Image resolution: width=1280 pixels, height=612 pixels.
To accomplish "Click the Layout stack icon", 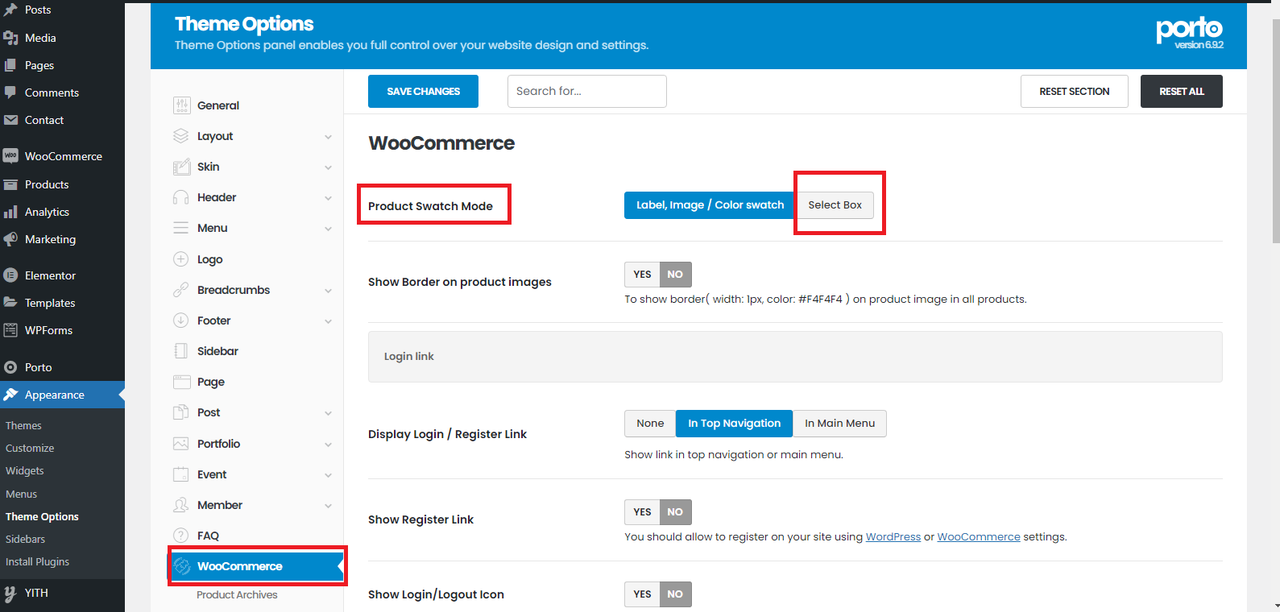I will pyautogui.click(x=181, y=136).
